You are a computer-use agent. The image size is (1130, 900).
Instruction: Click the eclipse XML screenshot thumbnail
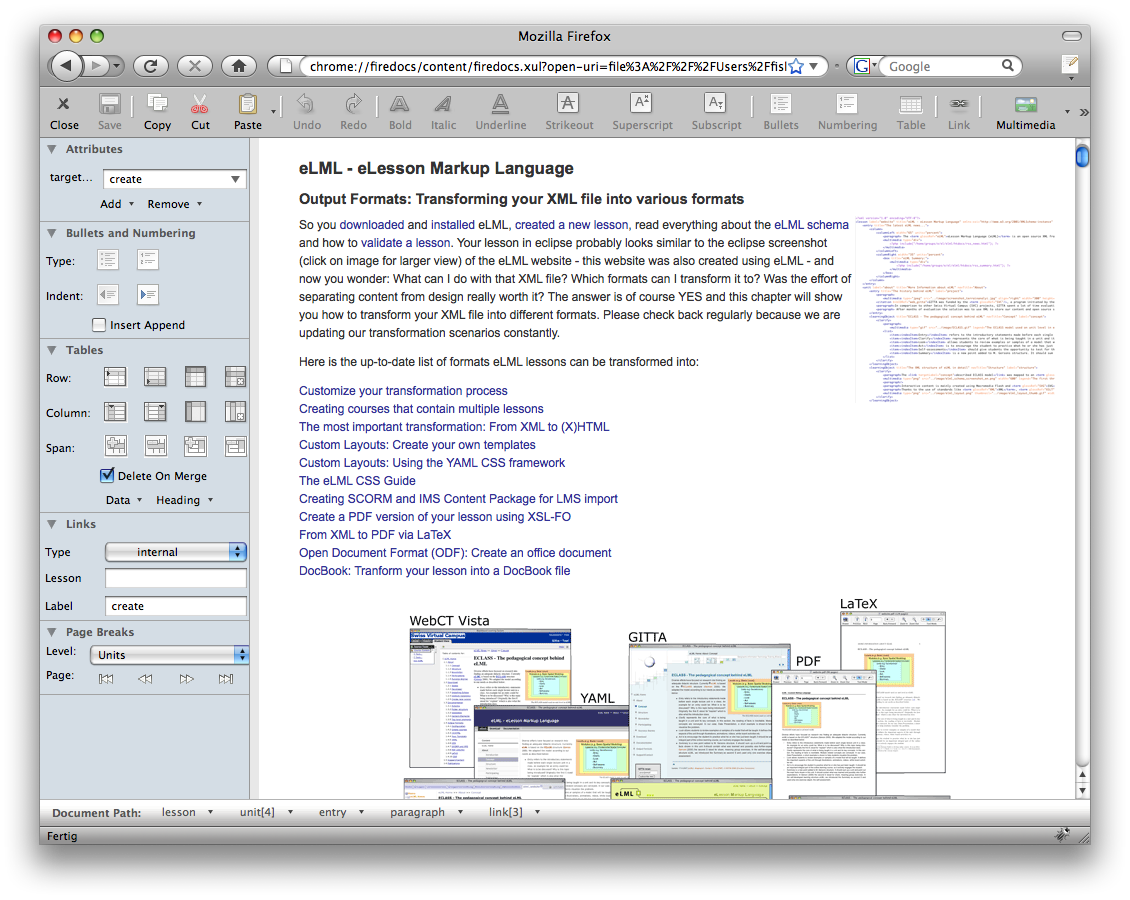pyautogui.click(x=955, y=309)
